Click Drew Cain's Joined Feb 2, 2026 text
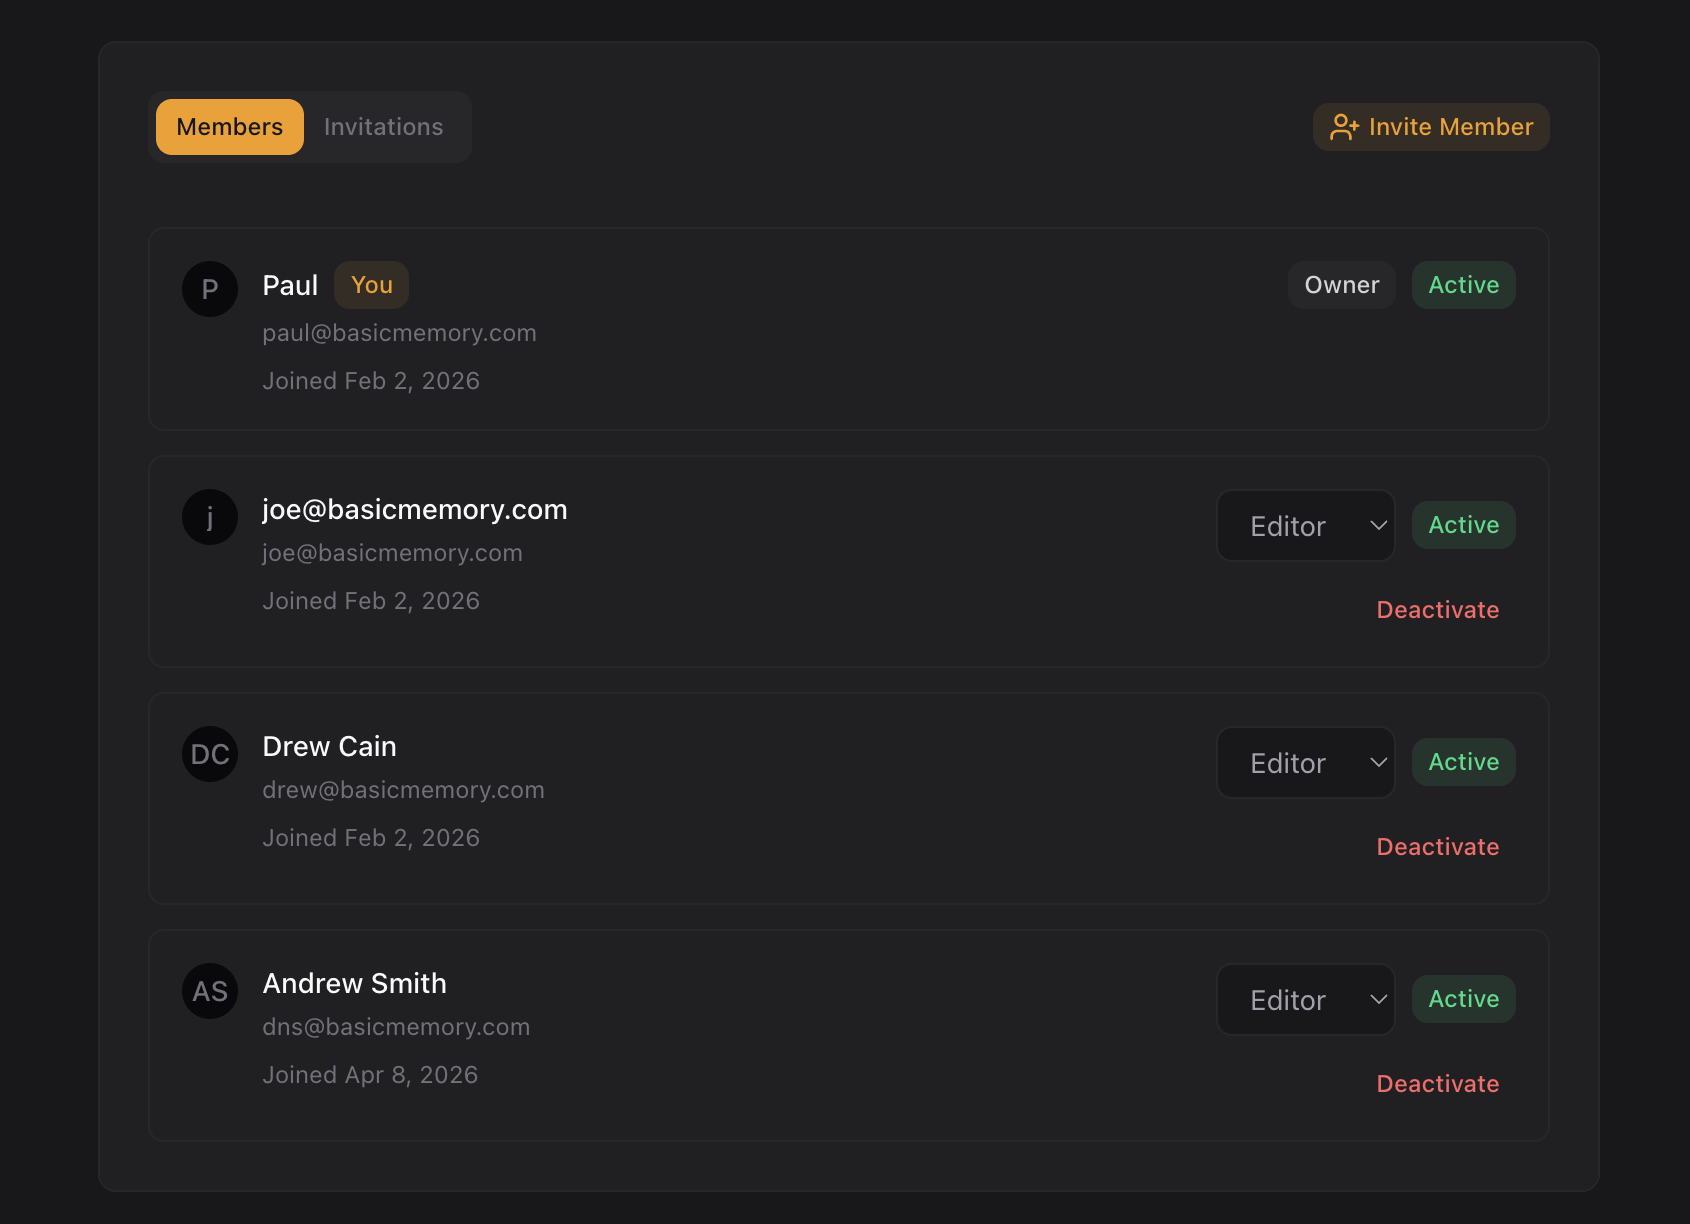1690x1224 pixels. coord(371,838)
